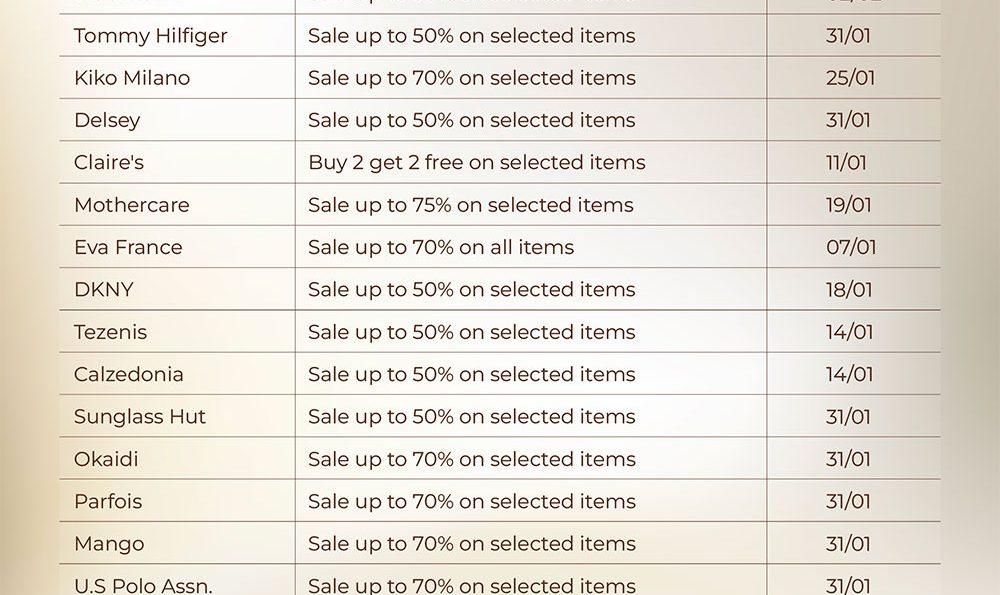Click the Okaidi brand name
Viewport: 1000px width, 595px height.
click(x=106, y=459)
